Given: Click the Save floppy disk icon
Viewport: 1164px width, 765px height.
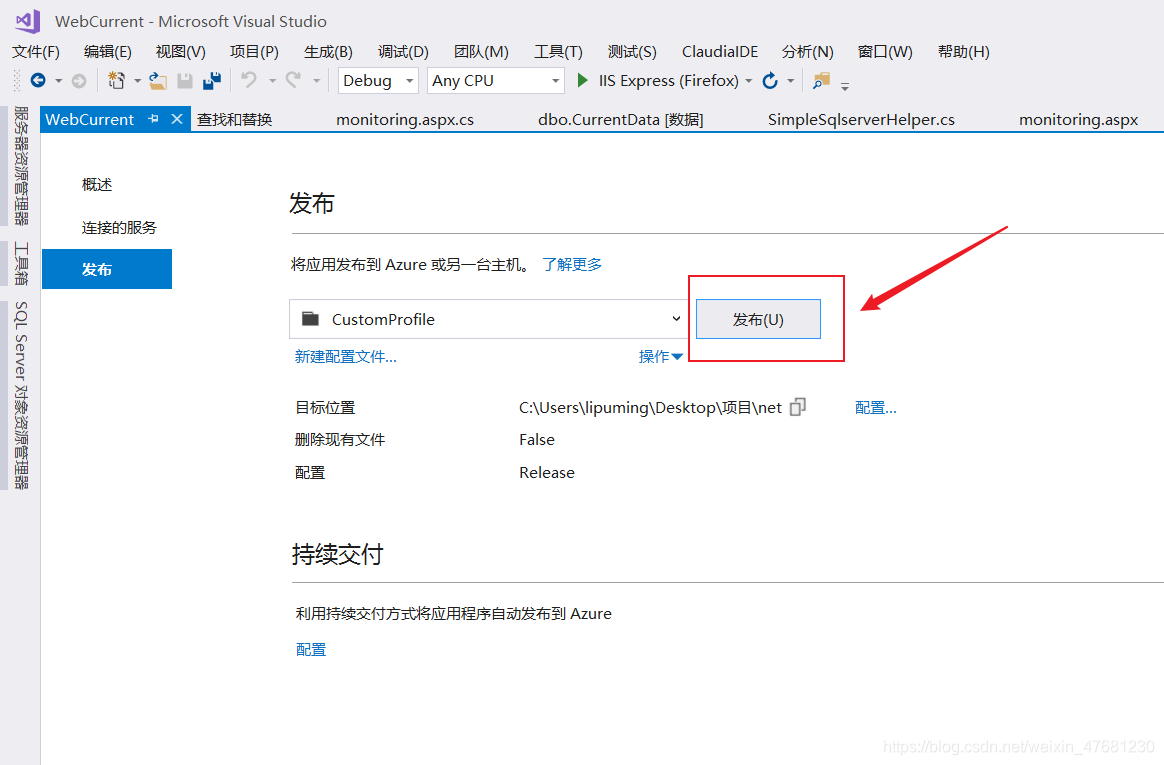Looking at the screenshot, I should (x=185, y=80).
